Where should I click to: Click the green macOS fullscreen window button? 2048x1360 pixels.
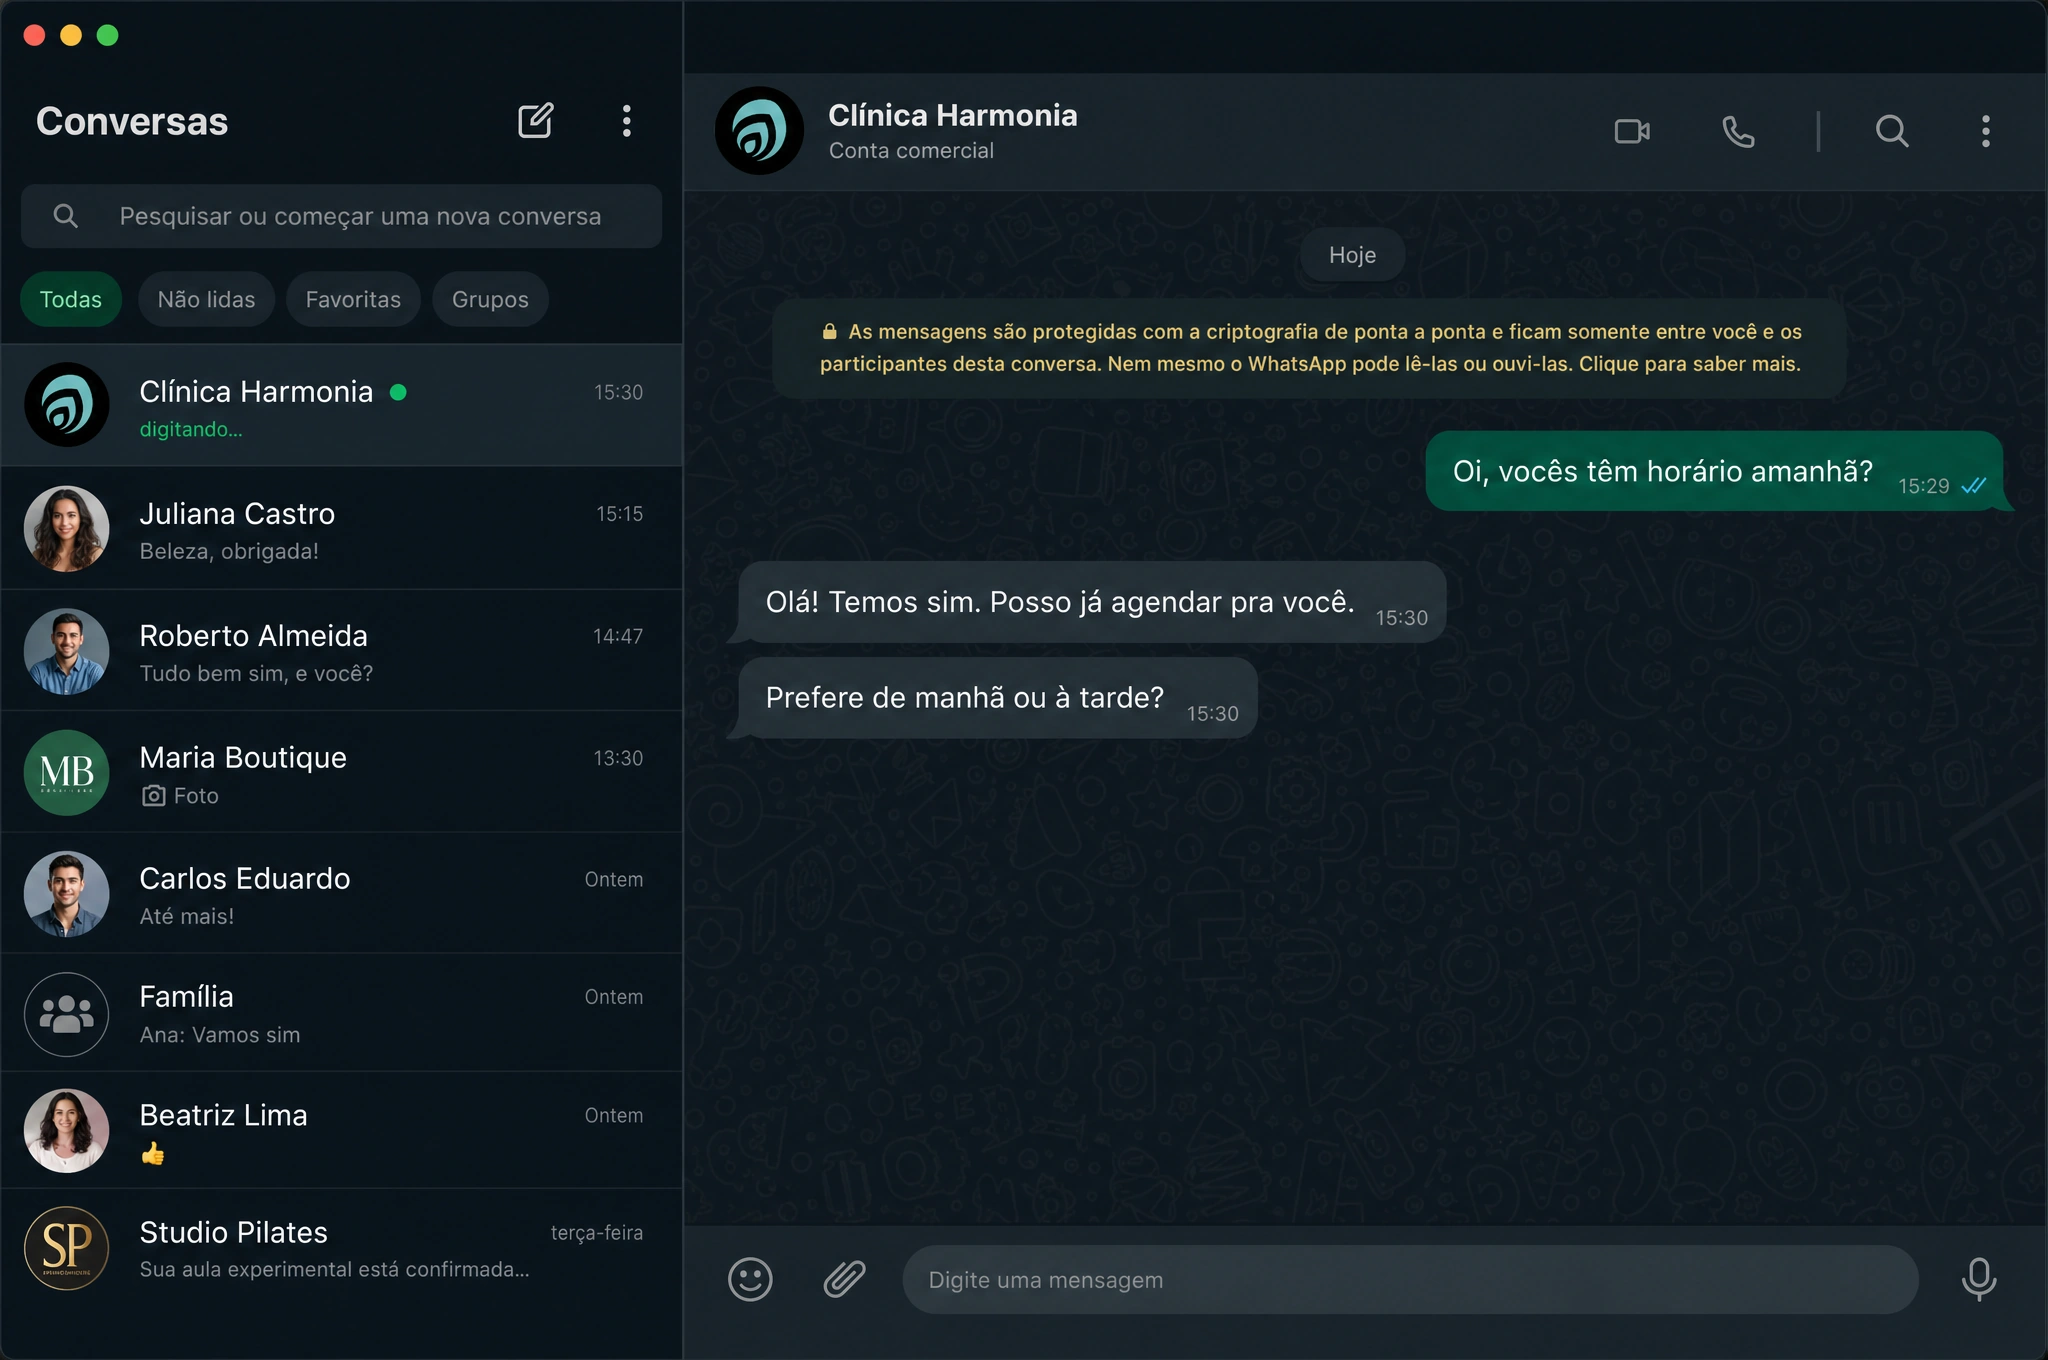click(107, 36)
